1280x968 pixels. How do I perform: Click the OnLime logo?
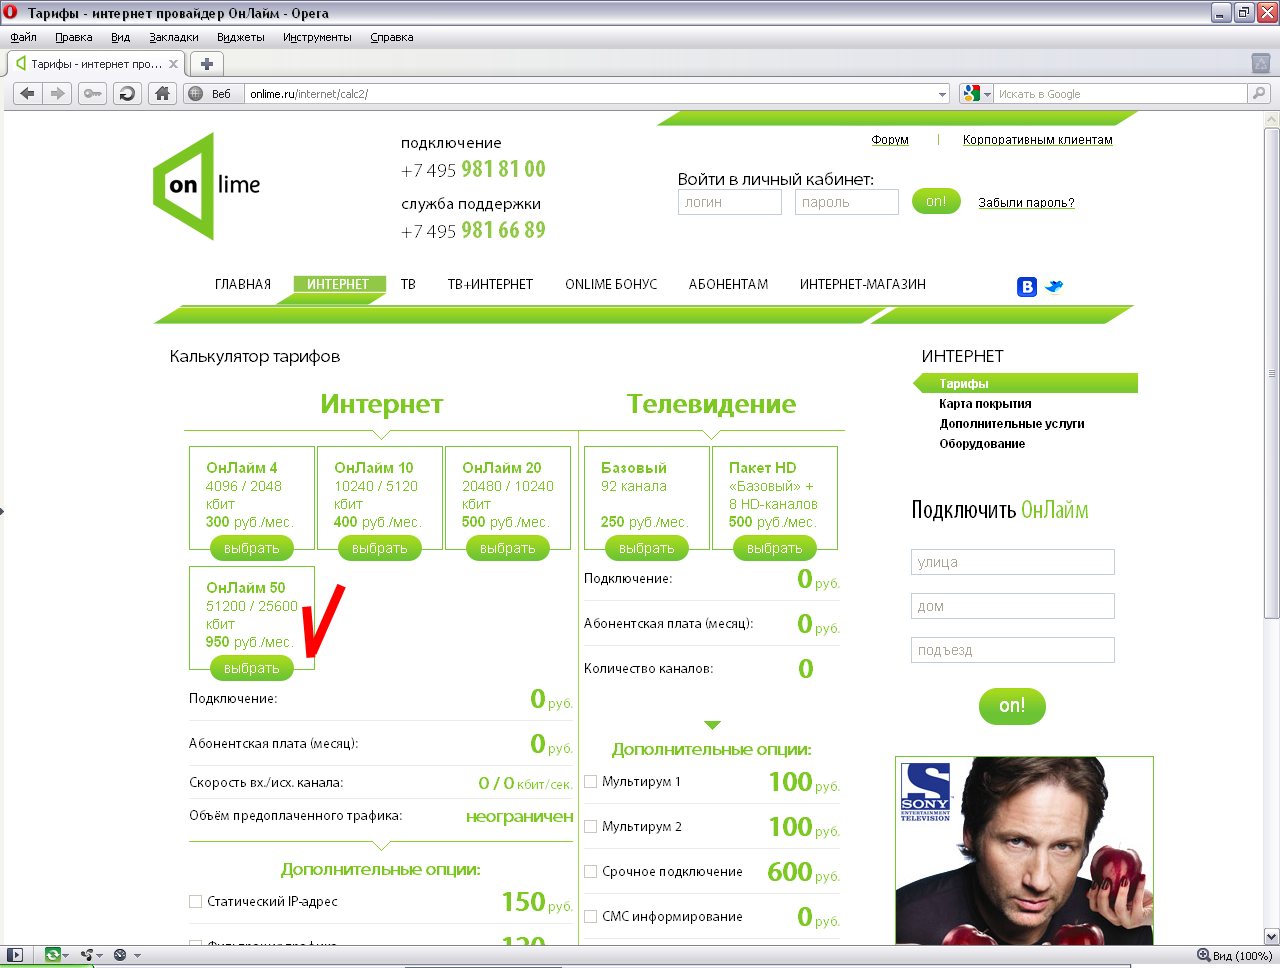click(x=207, y=185)
